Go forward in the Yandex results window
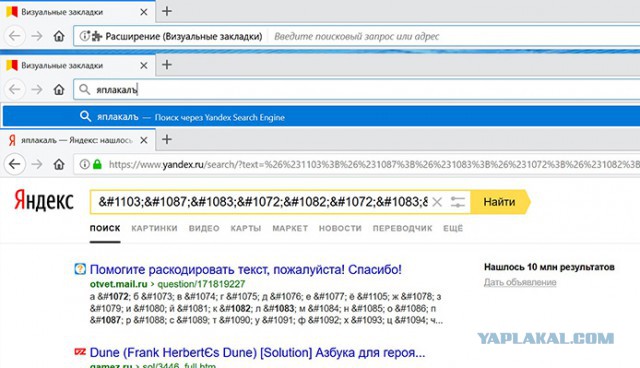This screenshot has width=640, height=368. point(37,164)
